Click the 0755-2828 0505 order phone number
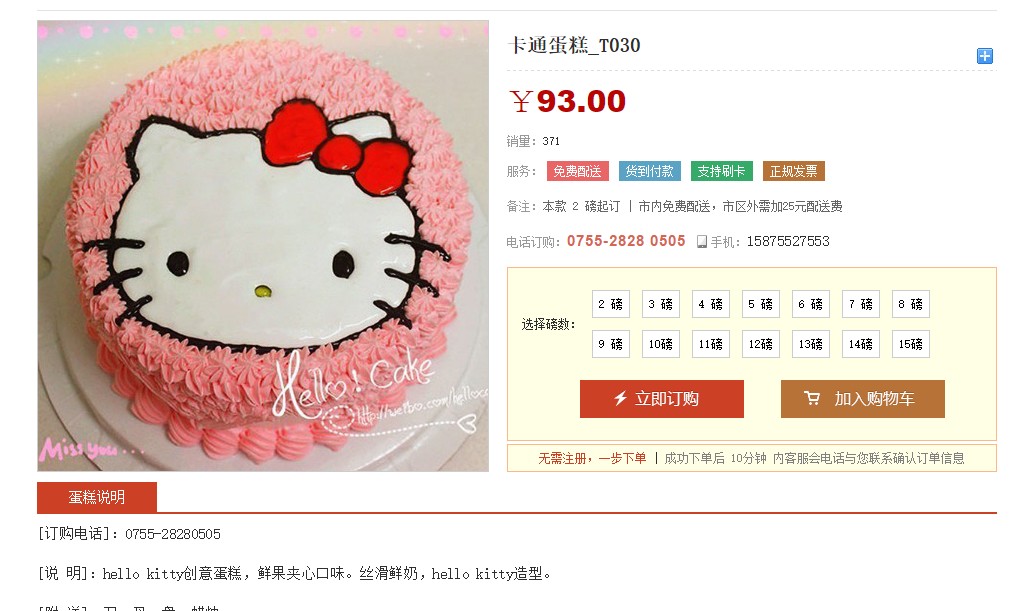This screenshot has height=611, width=1011. 626,241
